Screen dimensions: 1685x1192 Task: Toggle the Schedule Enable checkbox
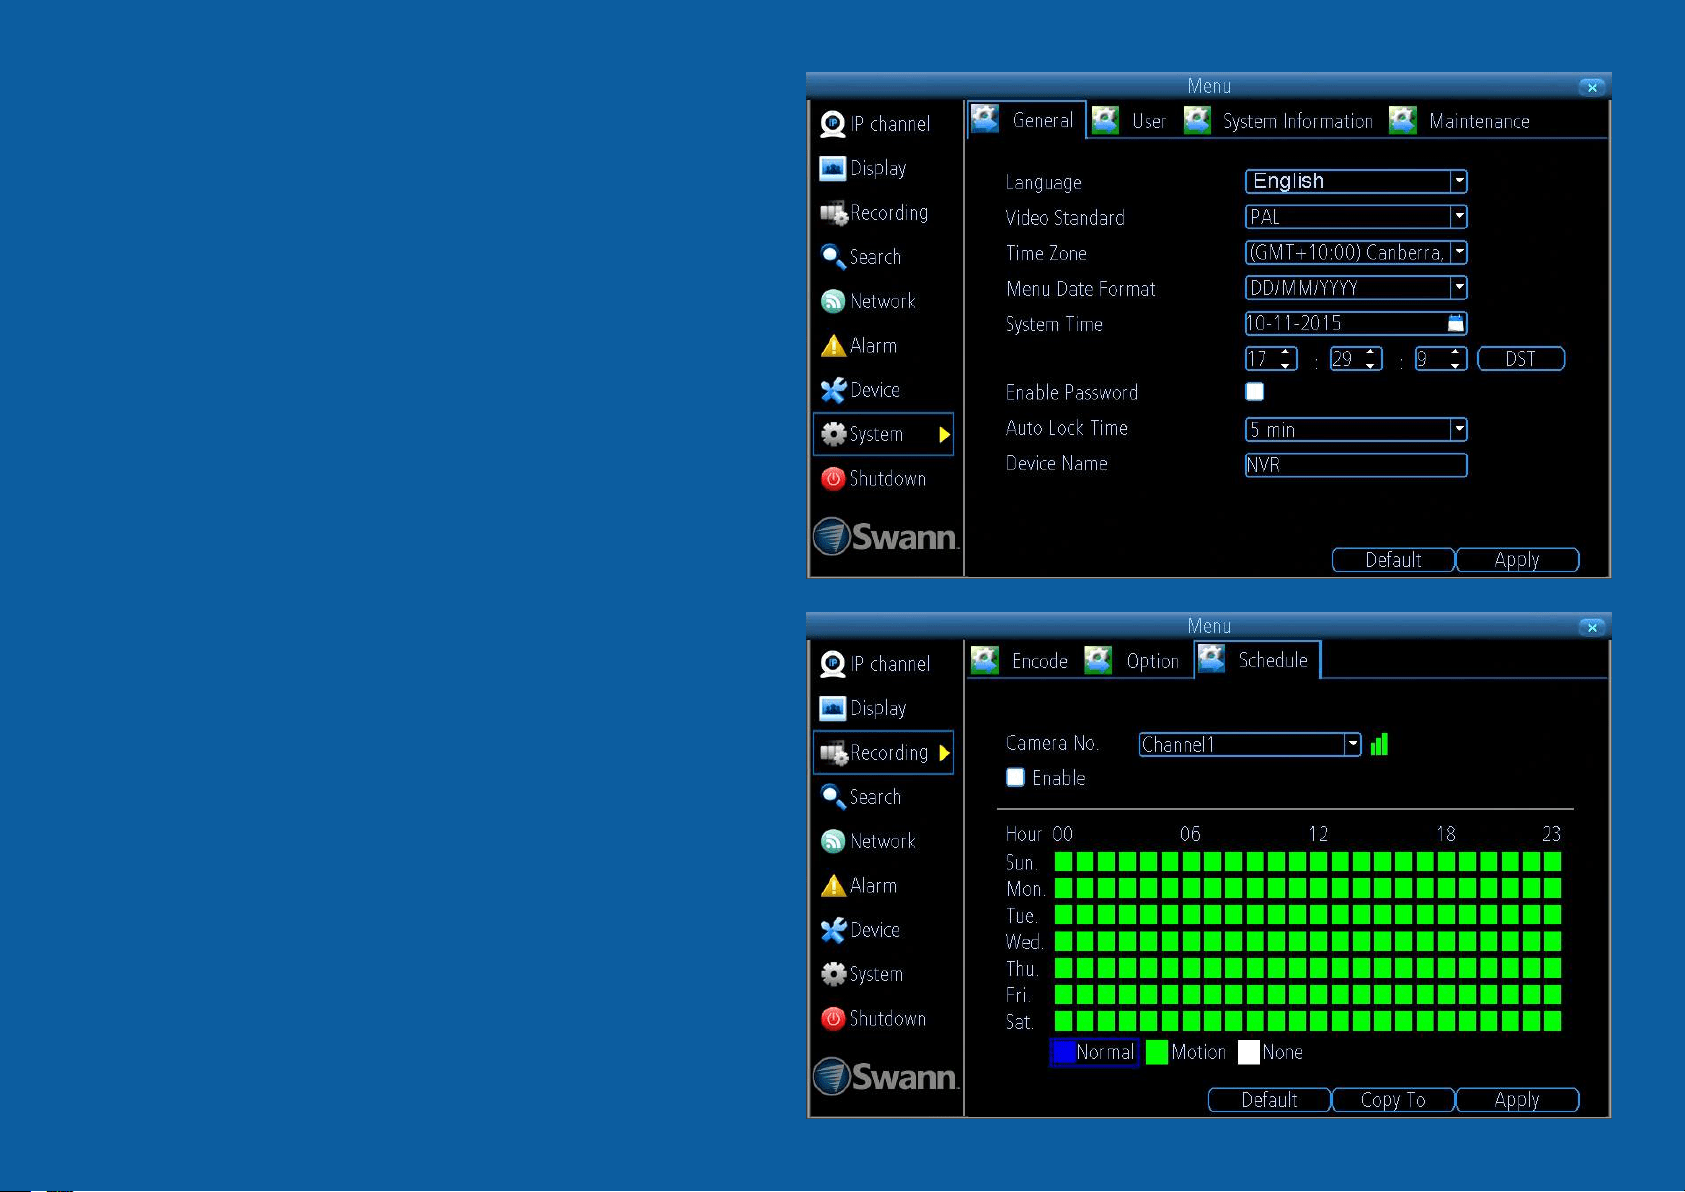pos(1015,777)
